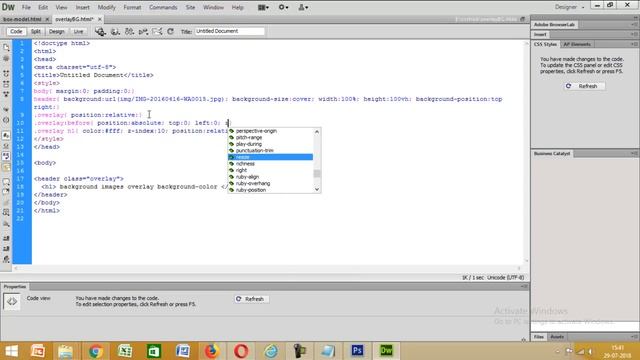
Task: Open the Window menu
Action: [213, 7]
